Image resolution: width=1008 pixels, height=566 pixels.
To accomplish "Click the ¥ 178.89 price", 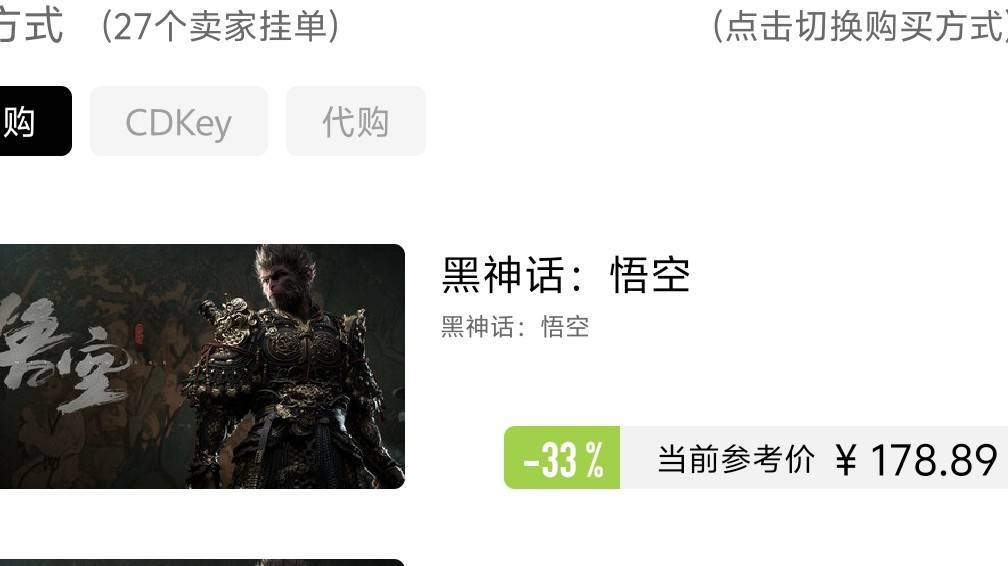I will (917, 460).
